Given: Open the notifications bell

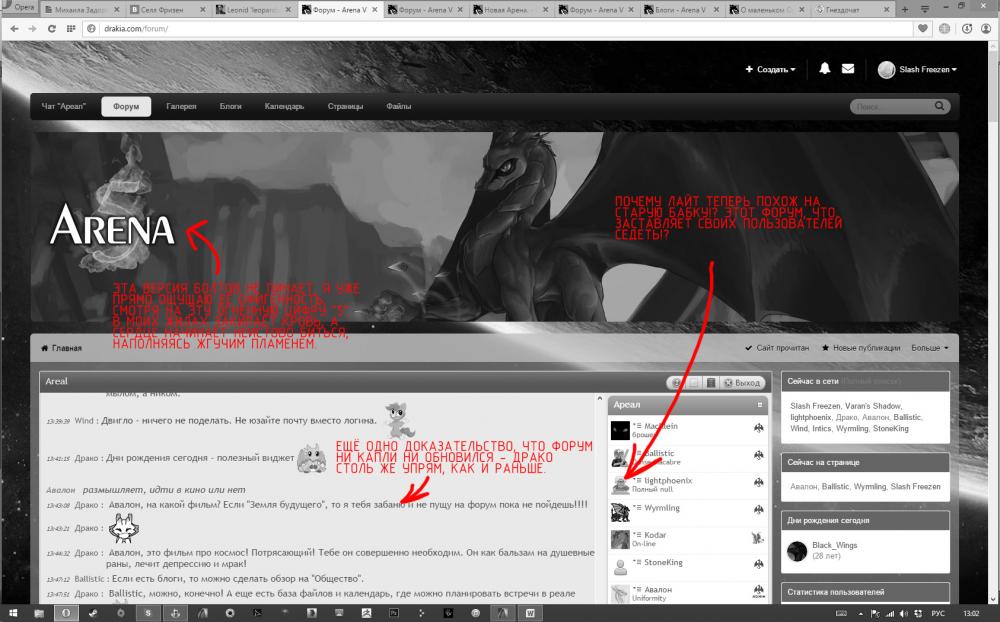Looking at the screenshot, I should click(825, 69).
